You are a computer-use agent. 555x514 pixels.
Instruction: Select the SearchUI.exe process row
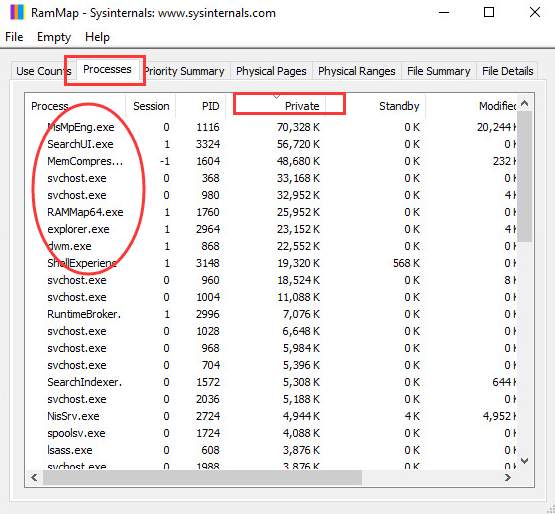(271, 144)
